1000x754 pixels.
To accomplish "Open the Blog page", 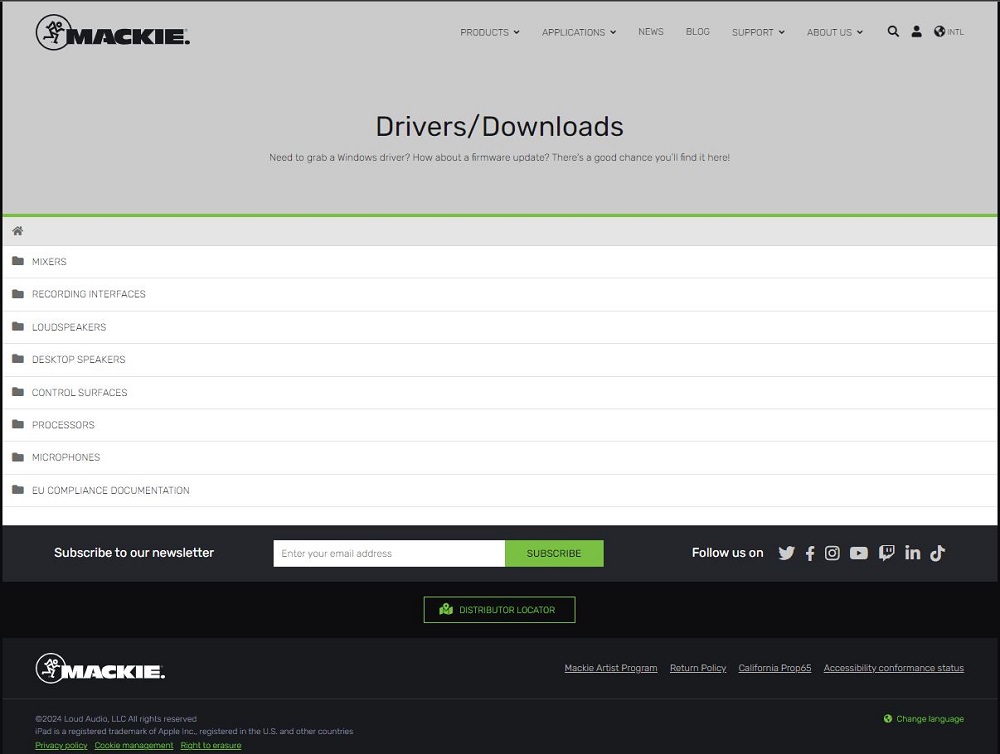I will pos(698,31).
